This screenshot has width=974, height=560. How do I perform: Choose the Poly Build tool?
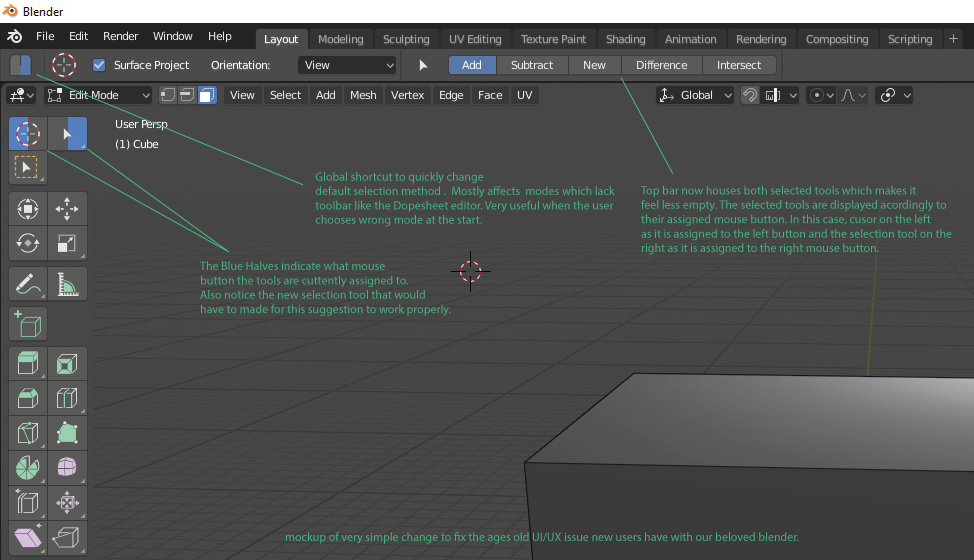(67, 433)
